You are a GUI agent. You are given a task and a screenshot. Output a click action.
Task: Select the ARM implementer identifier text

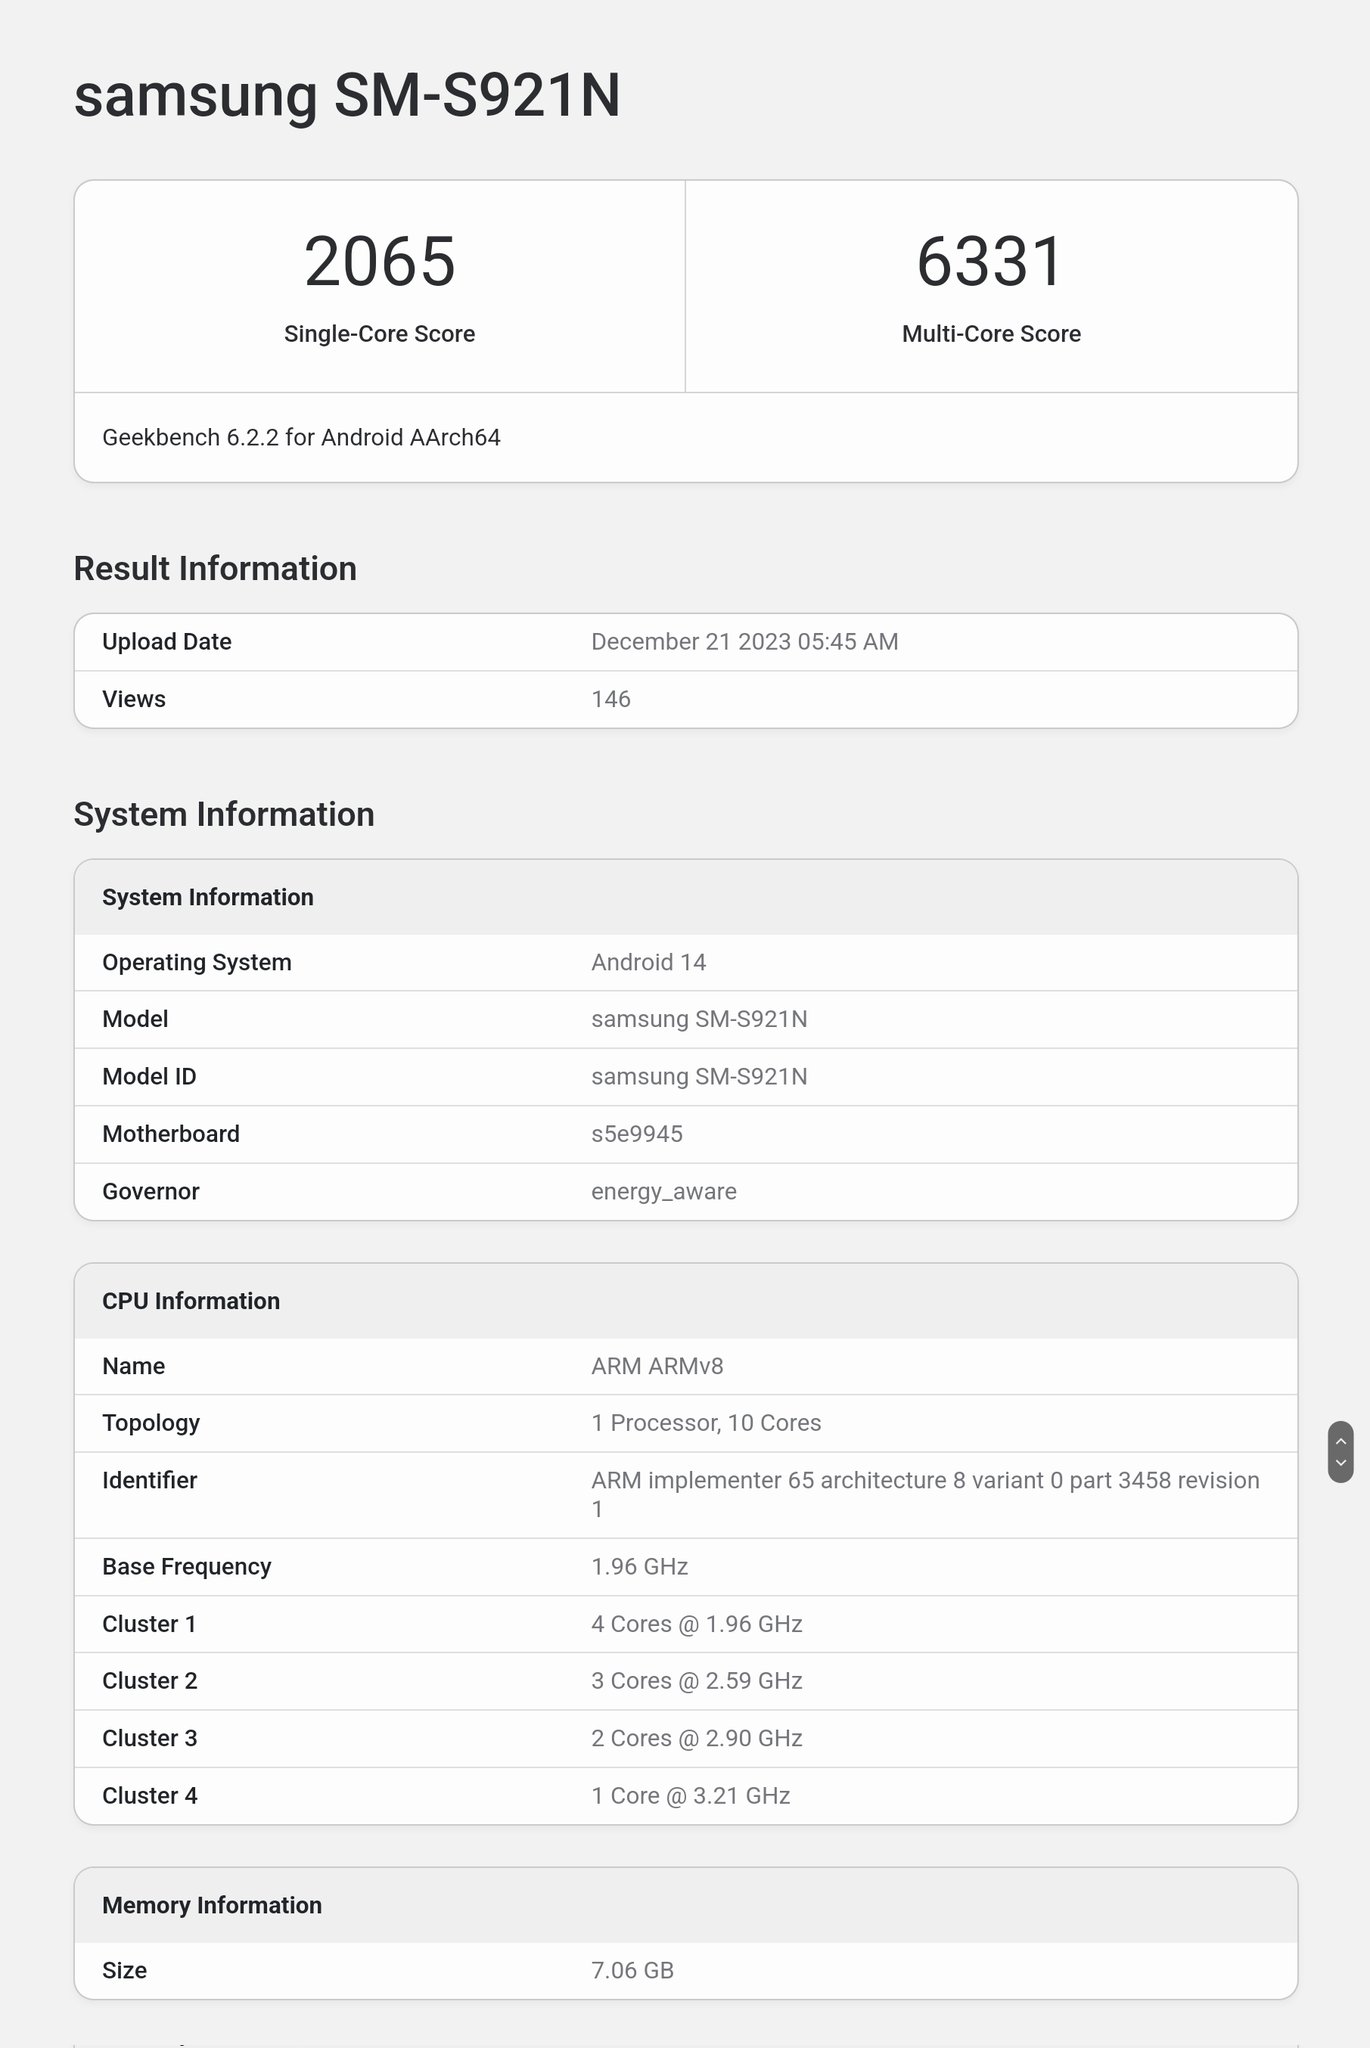click(x=925, y=1494)
